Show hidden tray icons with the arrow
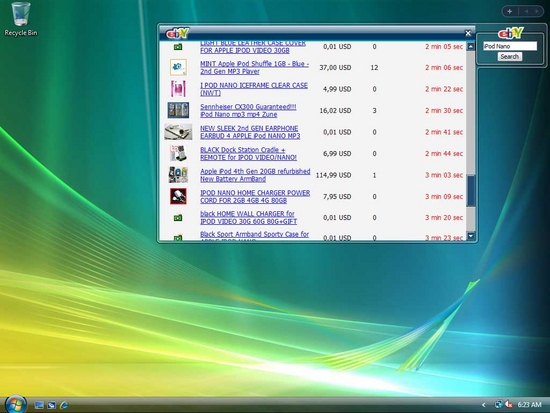 click(484, 405)
